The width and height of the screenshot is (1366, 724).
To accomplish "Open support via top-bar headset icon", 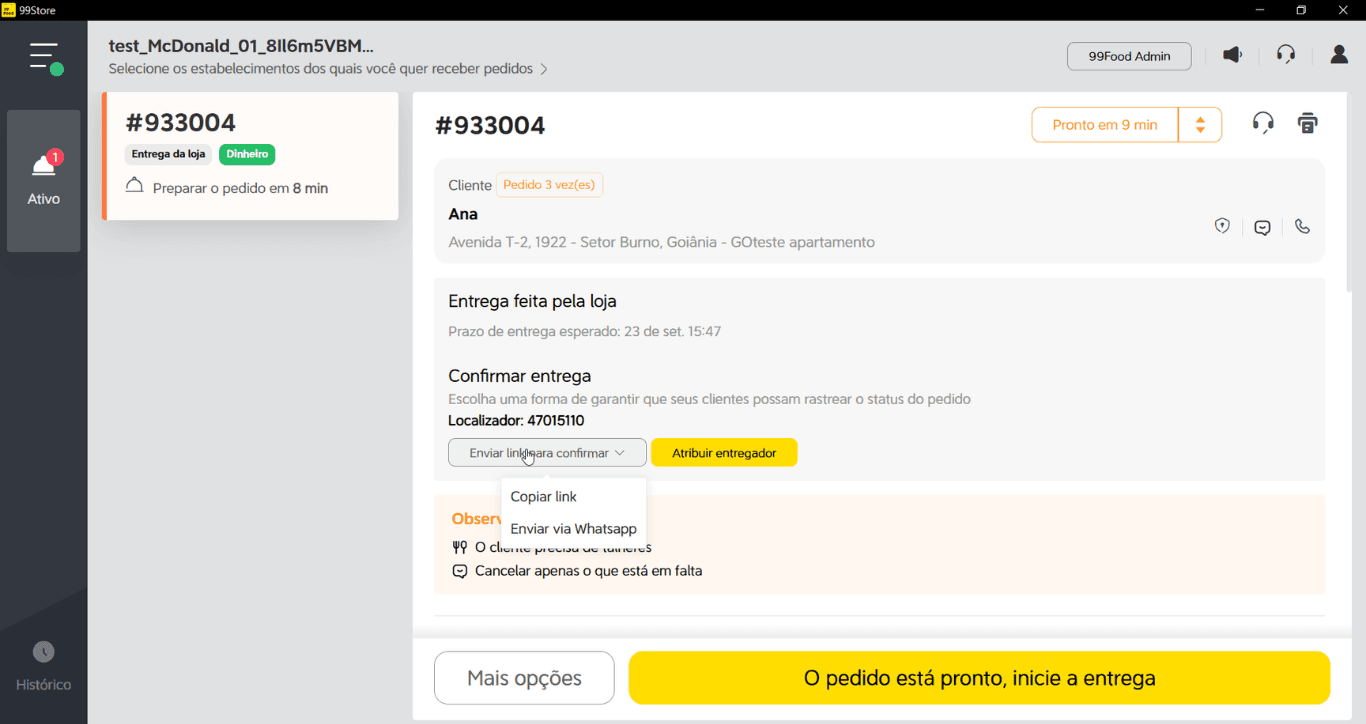I will 1286,55.
